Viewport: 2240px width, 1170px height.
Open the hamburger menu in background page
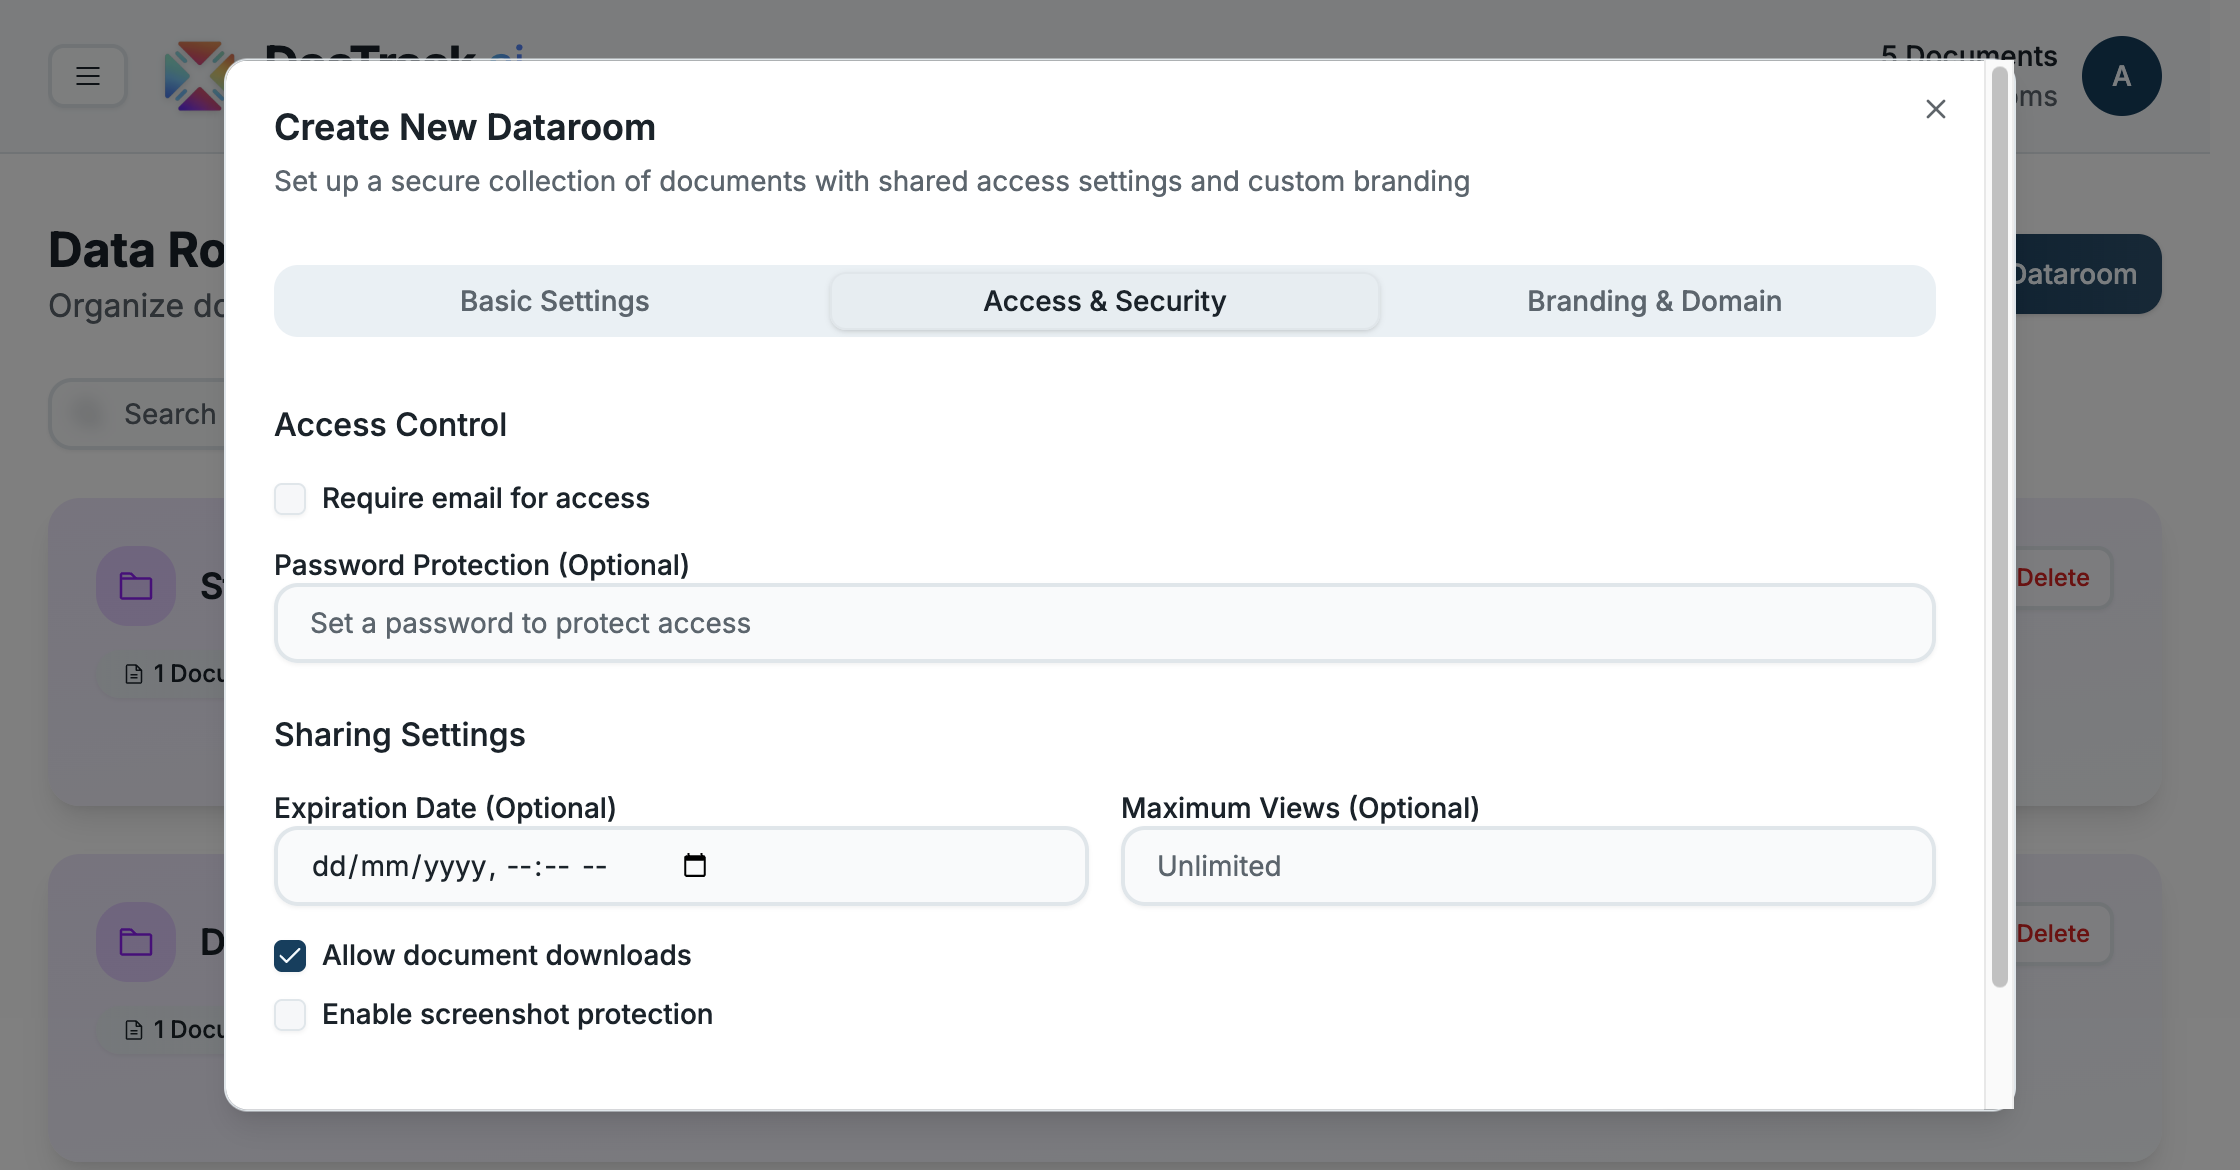click(88, 76)
